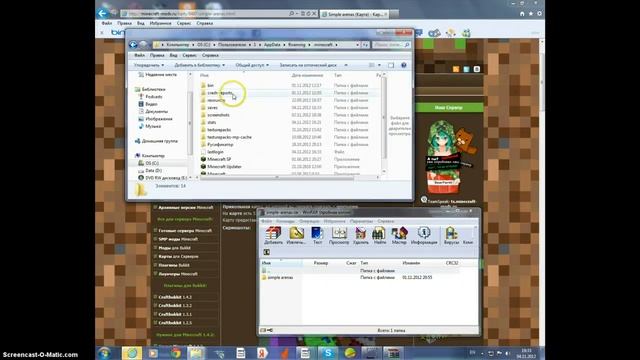Image resolution: width=640 pixels, height=360 pixels.
Task: Select crash-reports folder in Explorer
Action: pos(220,93)
